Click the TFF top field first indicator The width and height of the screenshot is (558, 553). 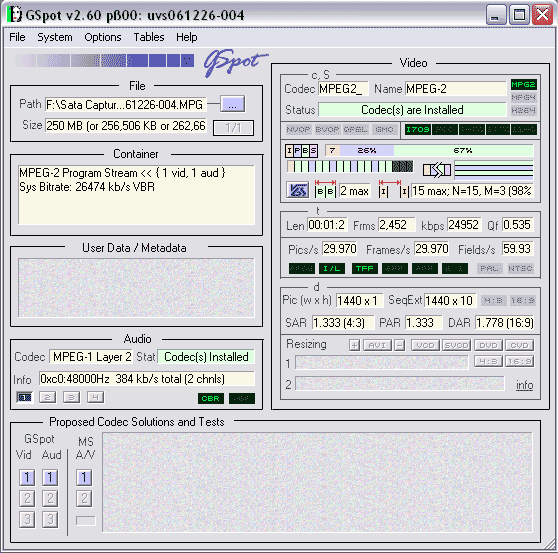pyautogui.click(x=364, y=268)
